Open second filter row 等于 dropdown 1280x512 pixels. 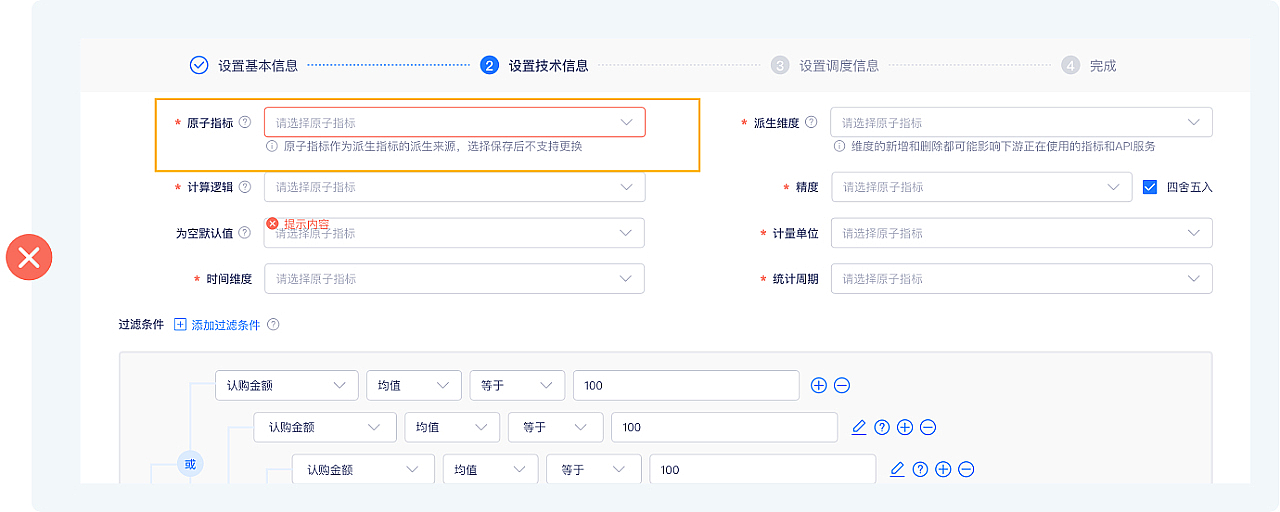[556, 427]
